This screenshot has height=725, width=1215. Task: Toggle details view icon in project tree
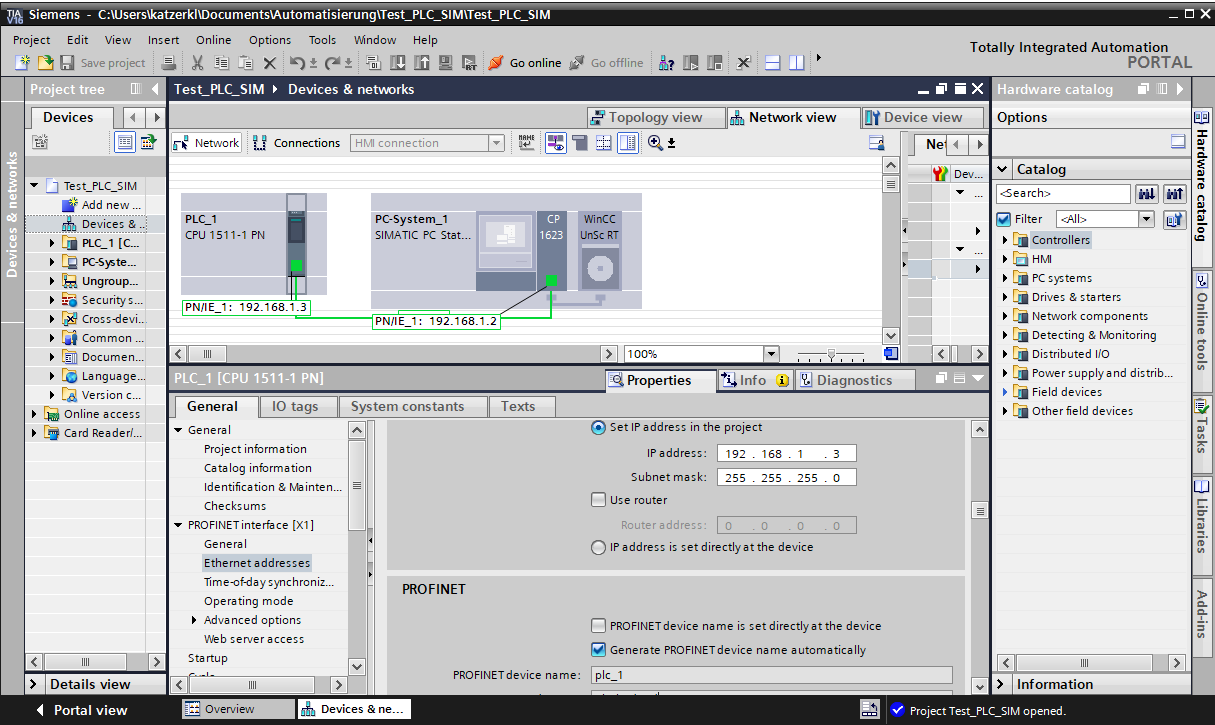point(125,142)
